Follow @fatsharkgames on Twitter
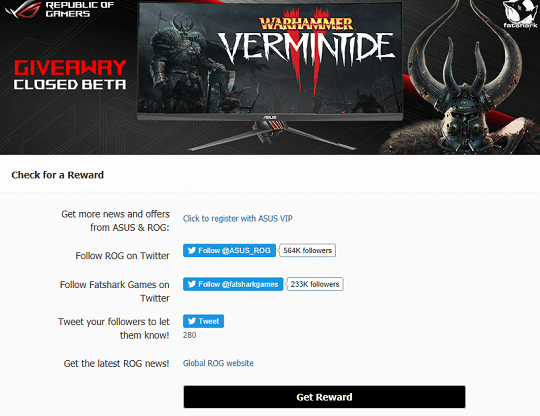Viewport: 540px width, 416px height. pos(233,284)
